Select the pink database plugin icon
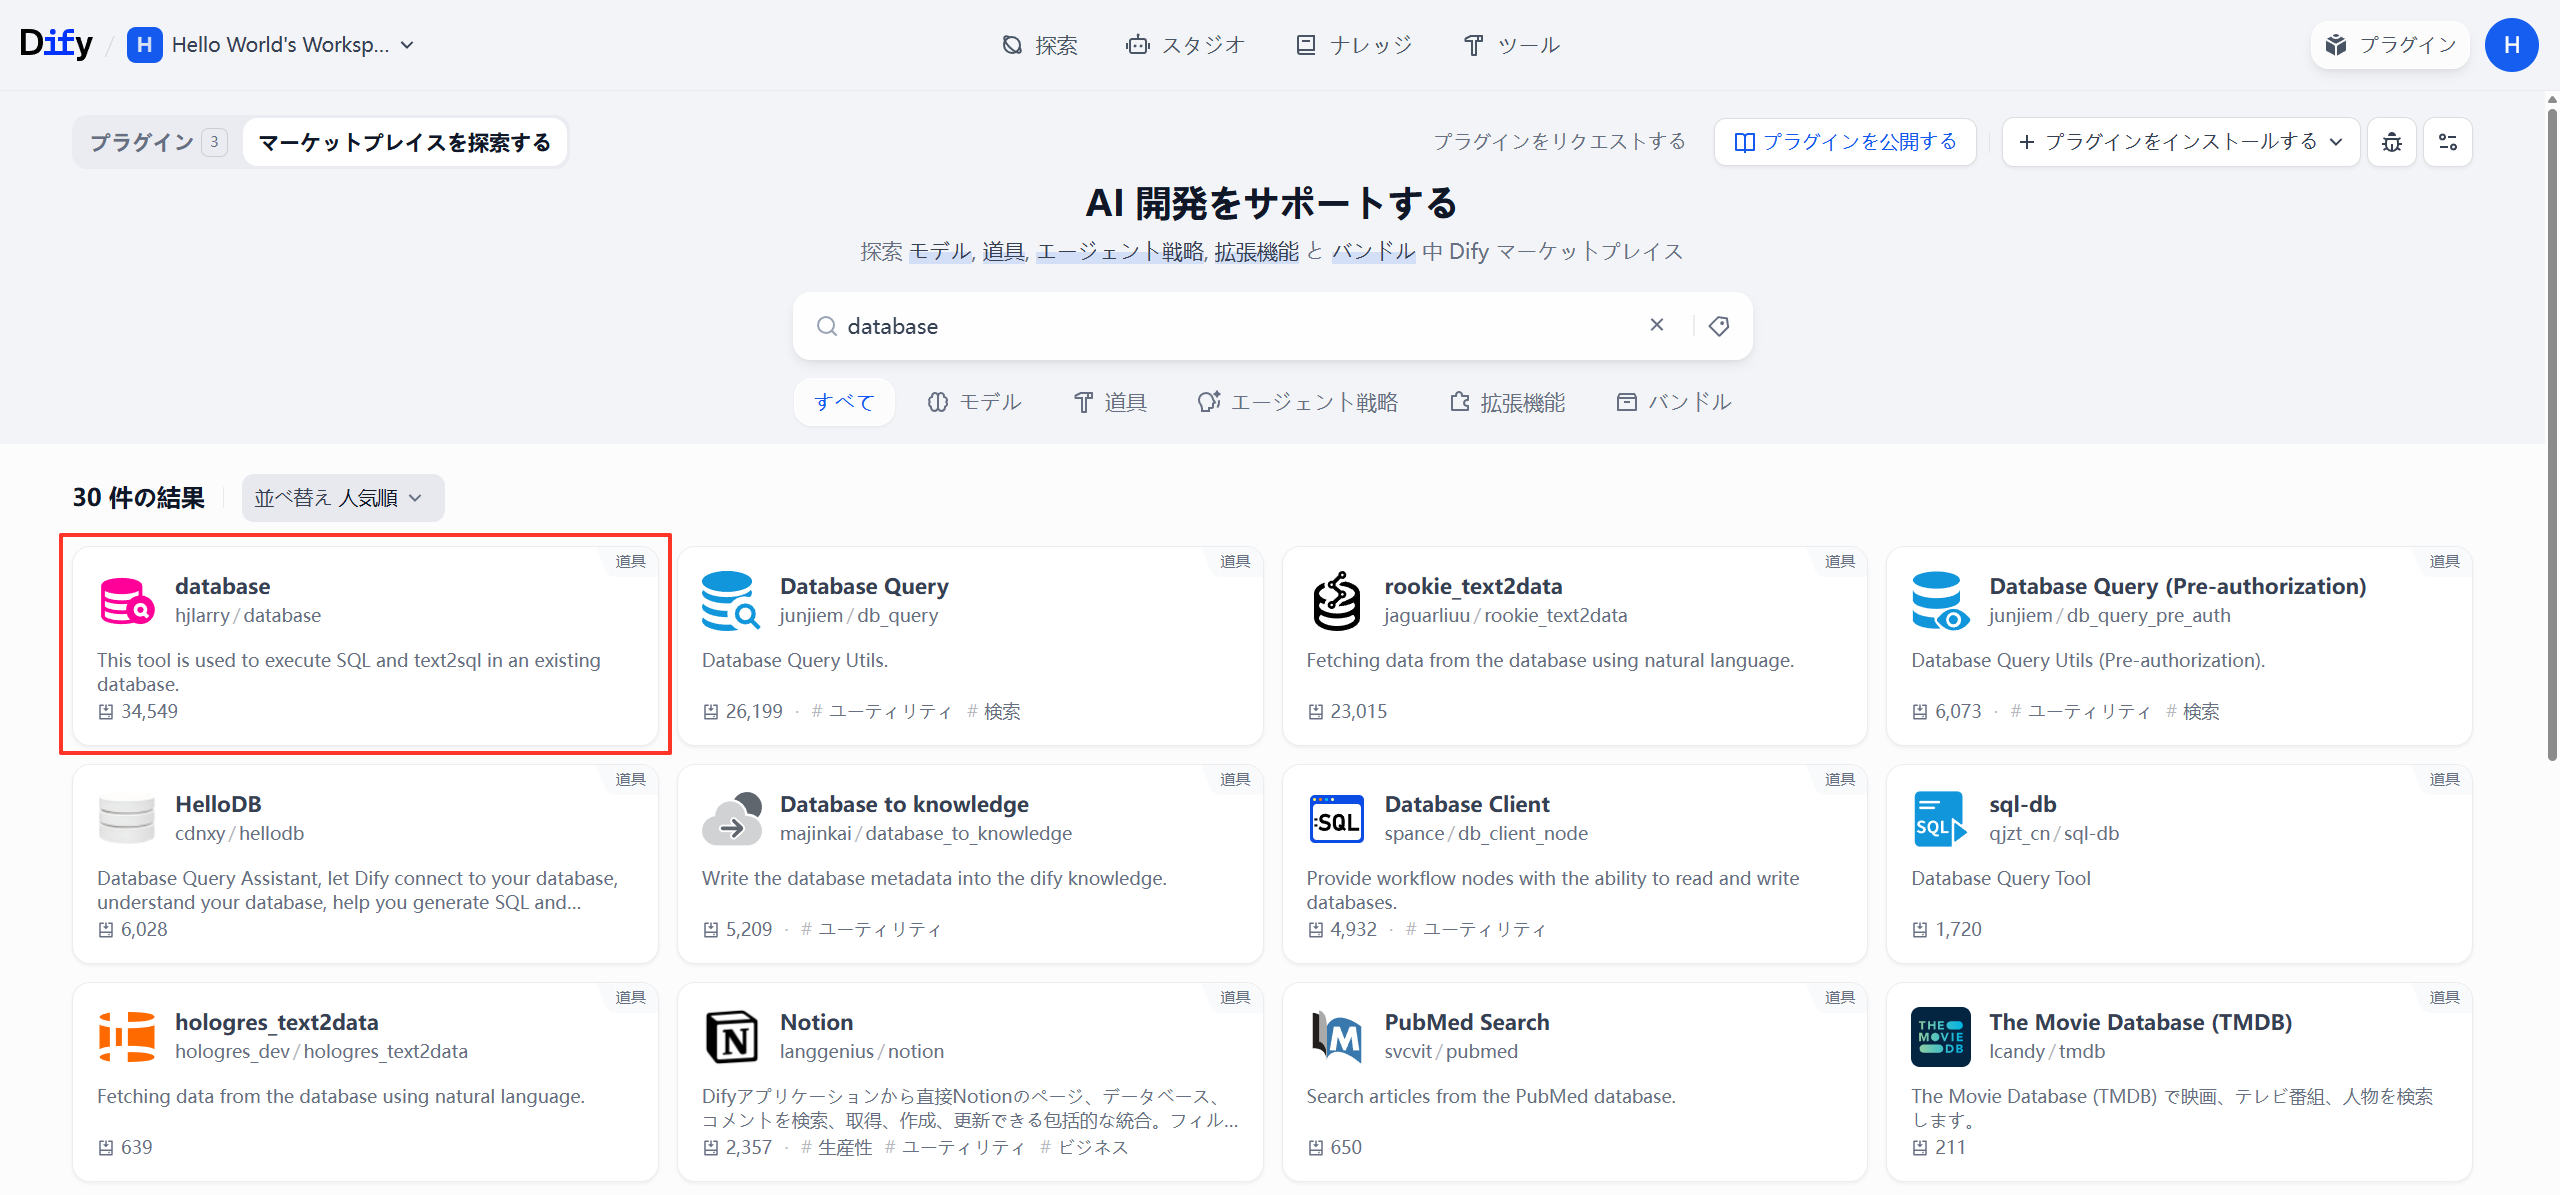 click(126, 600)
